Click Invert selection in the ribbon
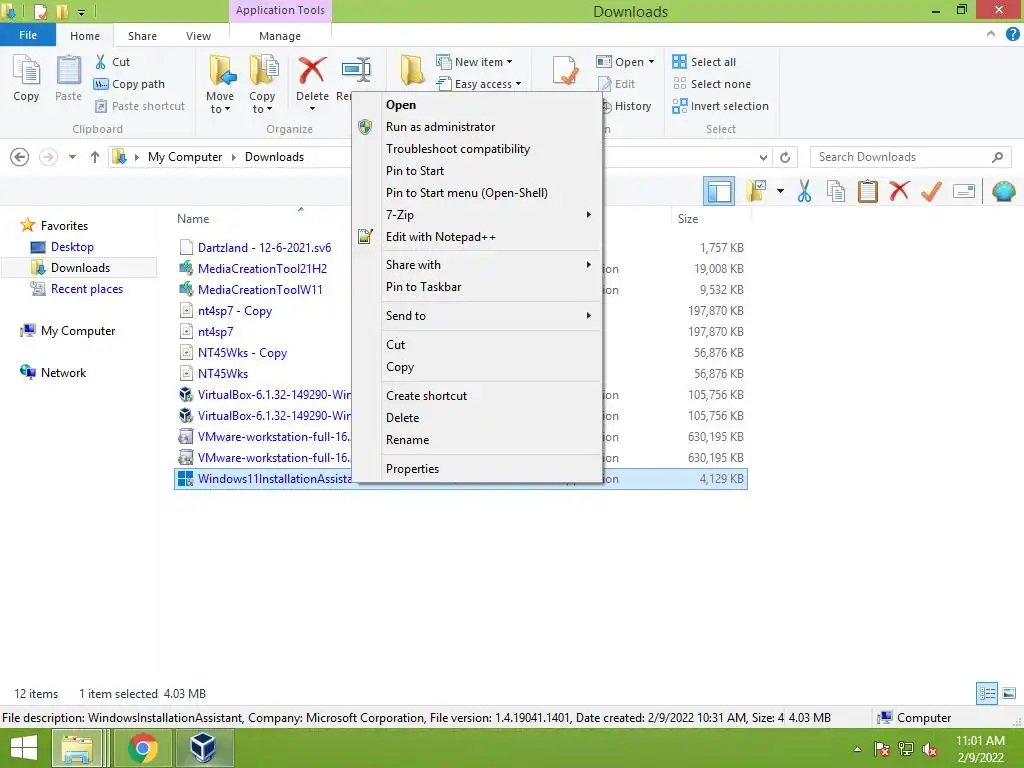 pos(720,106)
